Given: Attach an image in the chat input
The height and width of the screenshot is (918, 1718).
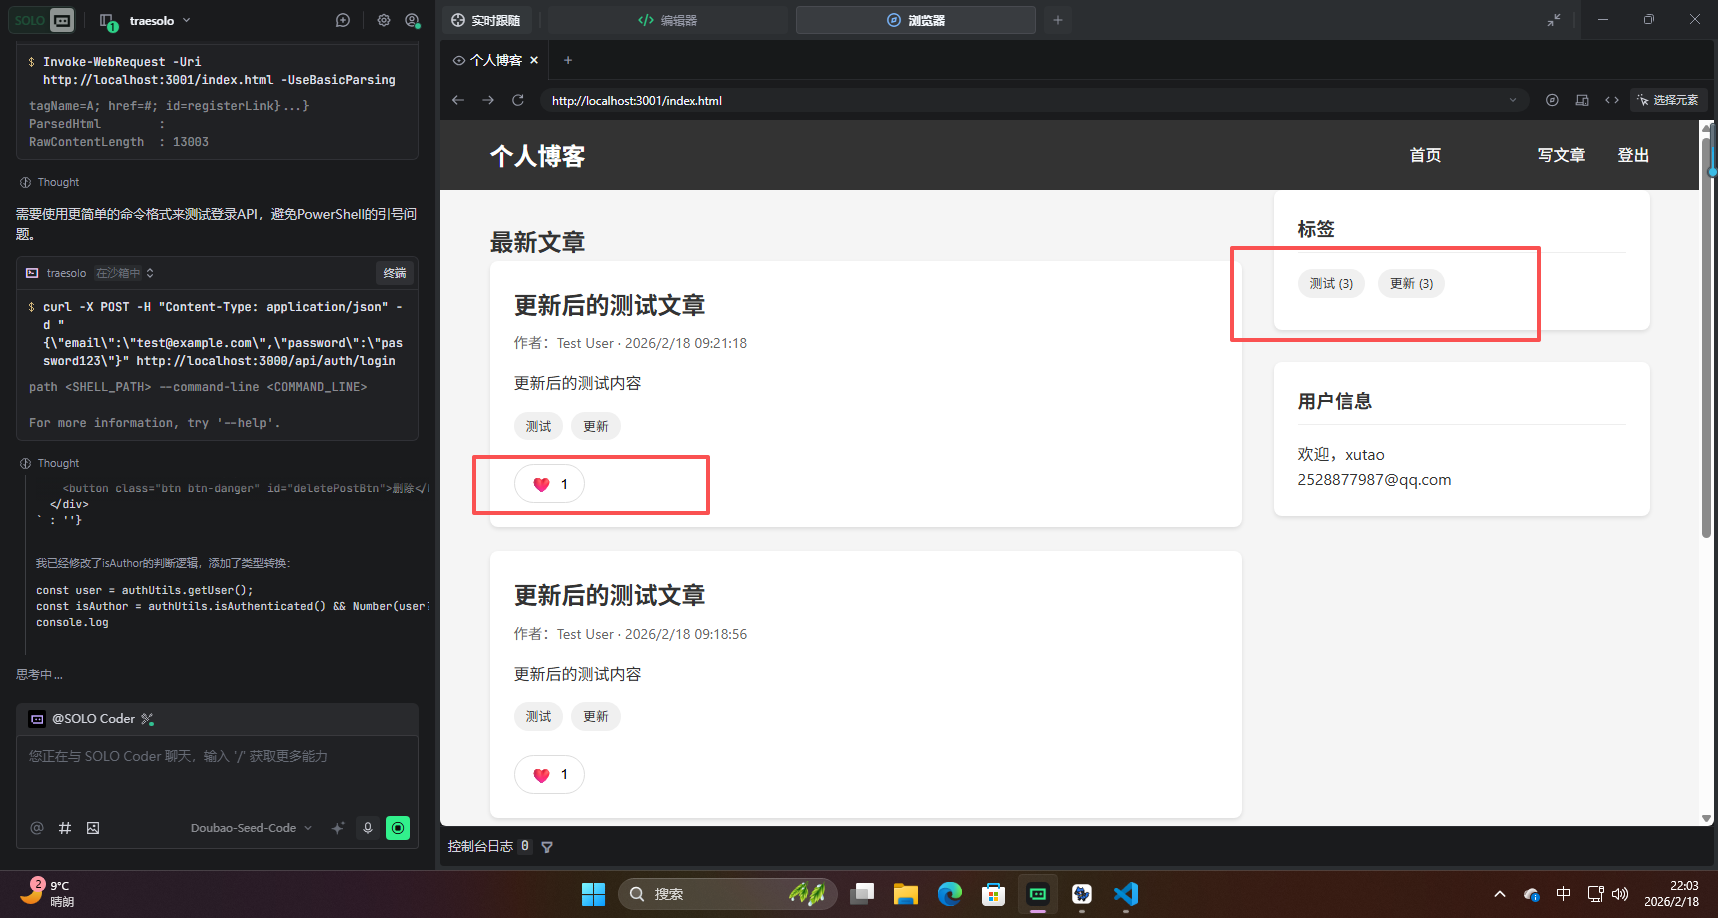Looking at the screenshot, I should coord(93,828).
